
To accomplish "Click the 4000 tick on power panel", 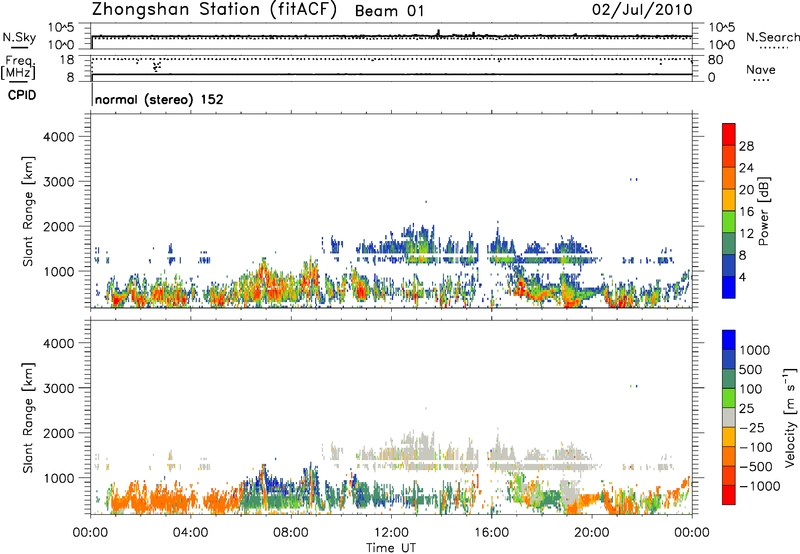I will pyautogui.click(x=58, y=137).
